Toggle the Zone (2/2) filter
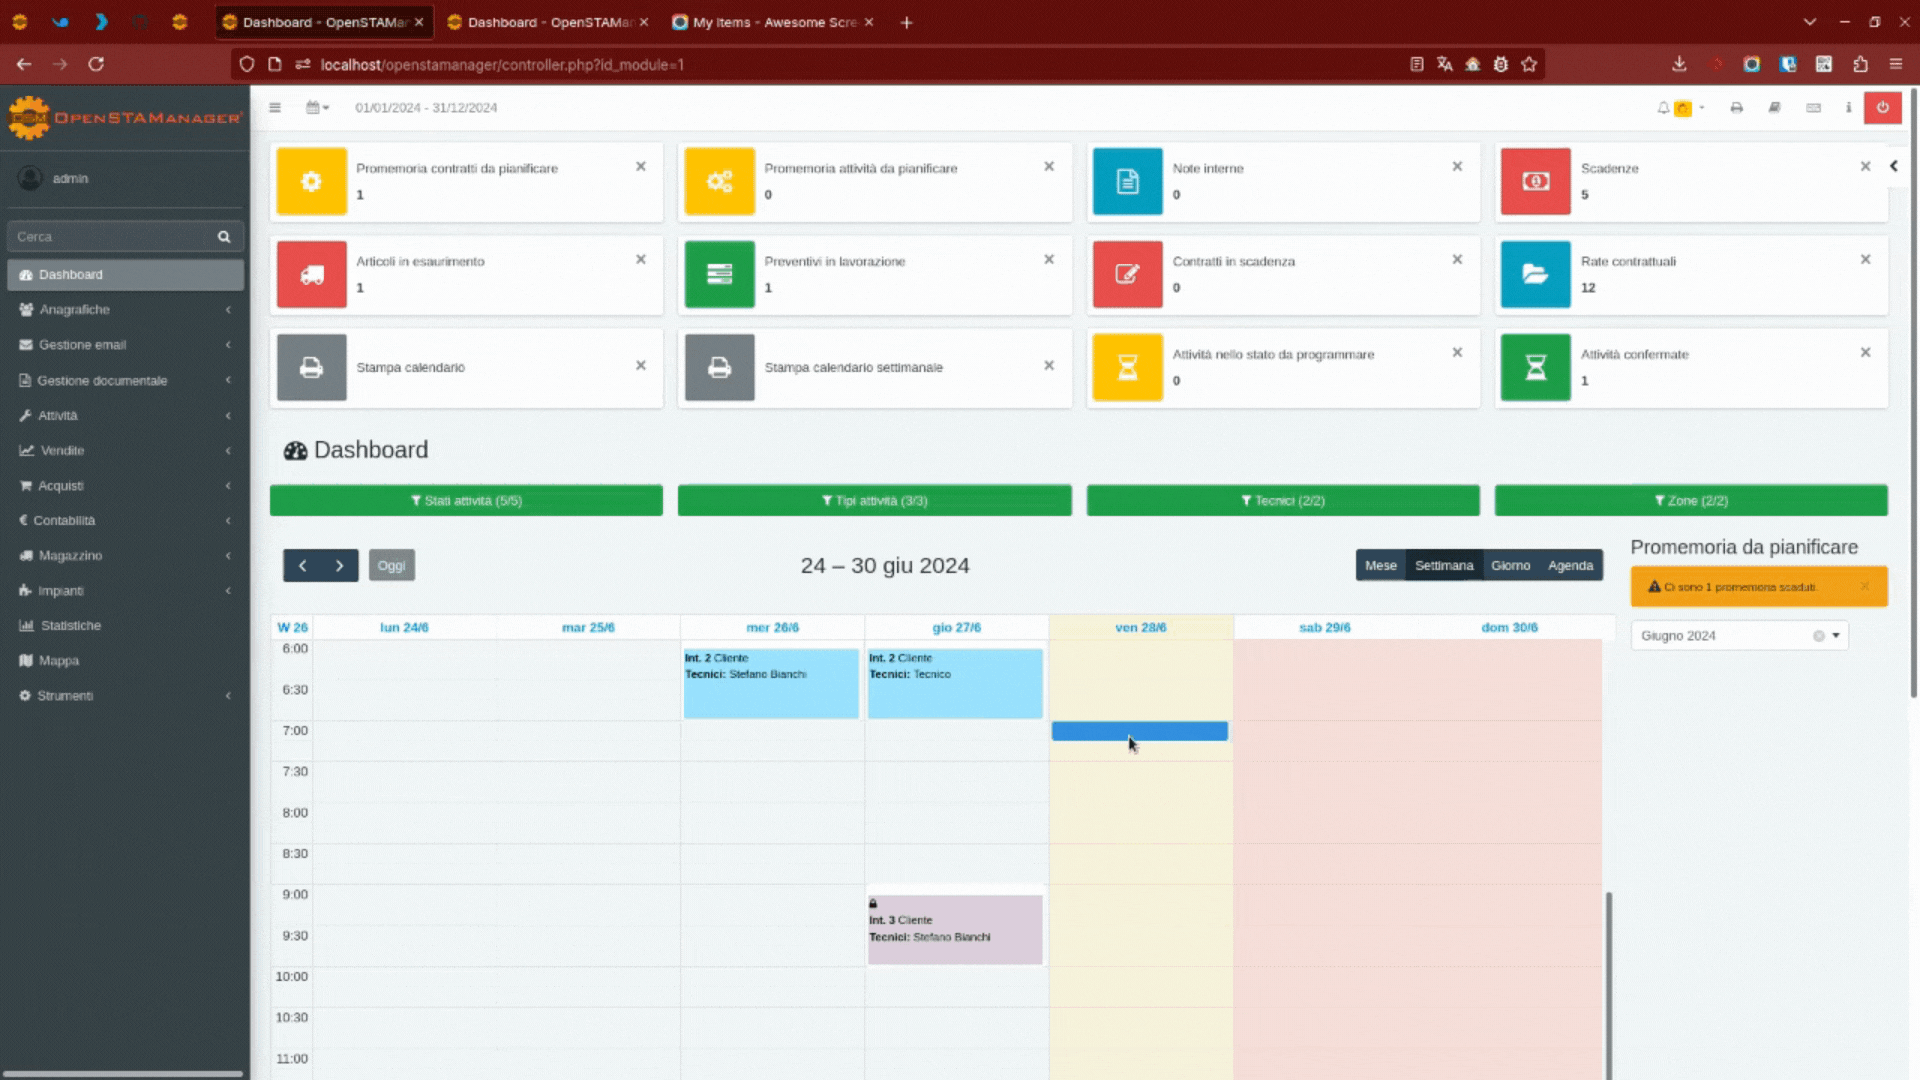1920x1080 pixels. tap(1691, 500)
